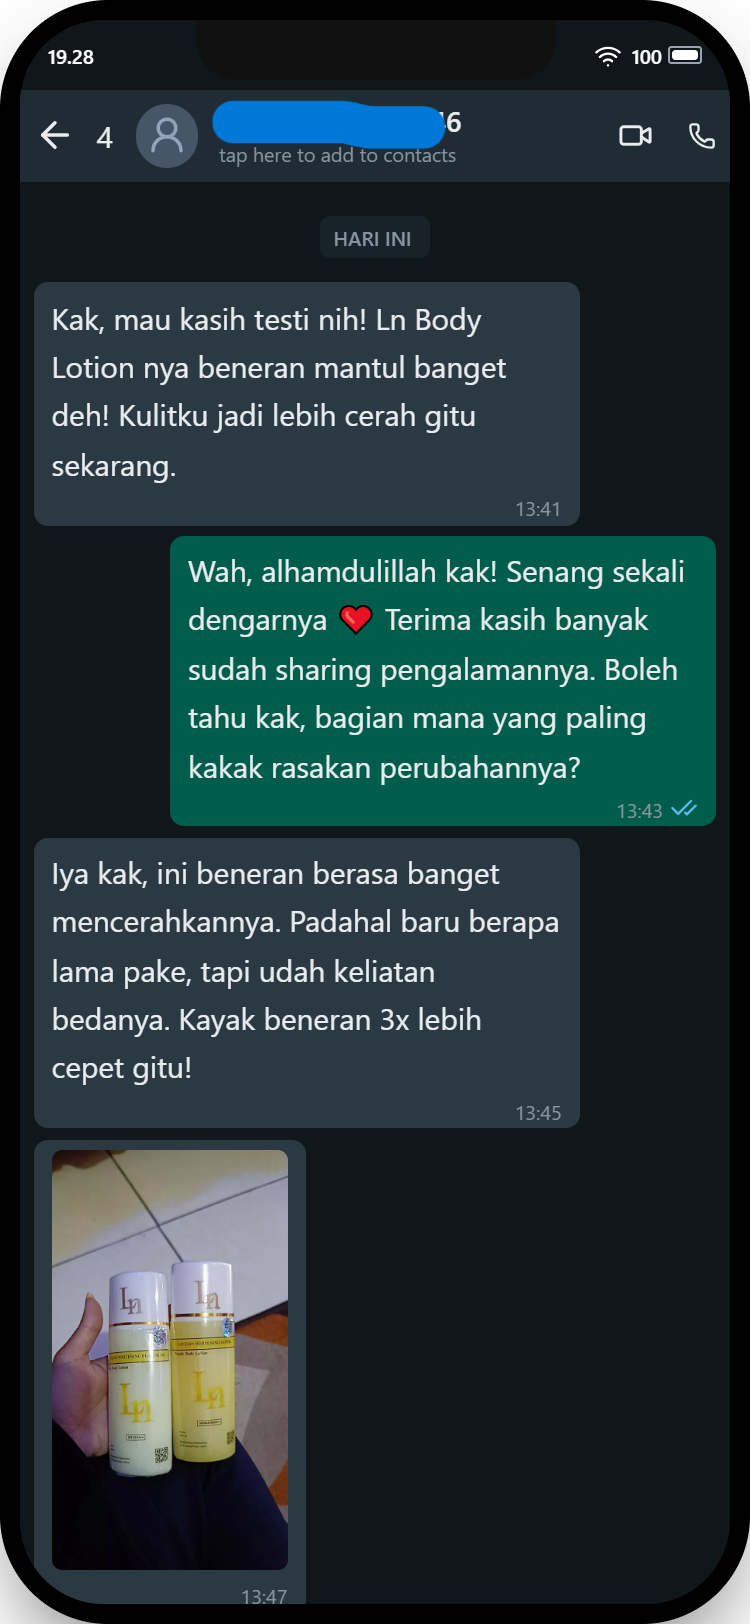Screen dimensions: 750x1624
Task: Tap the 13:41 timestamp on first message
Action: coord(538,509)
